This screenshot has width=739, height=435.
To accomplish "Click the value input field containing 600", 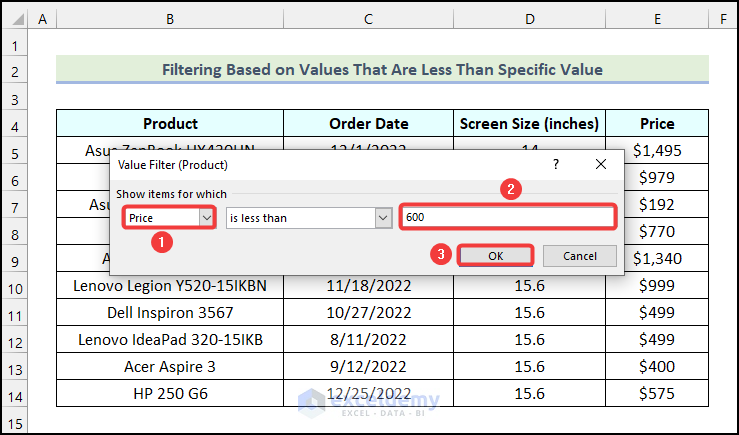I will 506,217.
